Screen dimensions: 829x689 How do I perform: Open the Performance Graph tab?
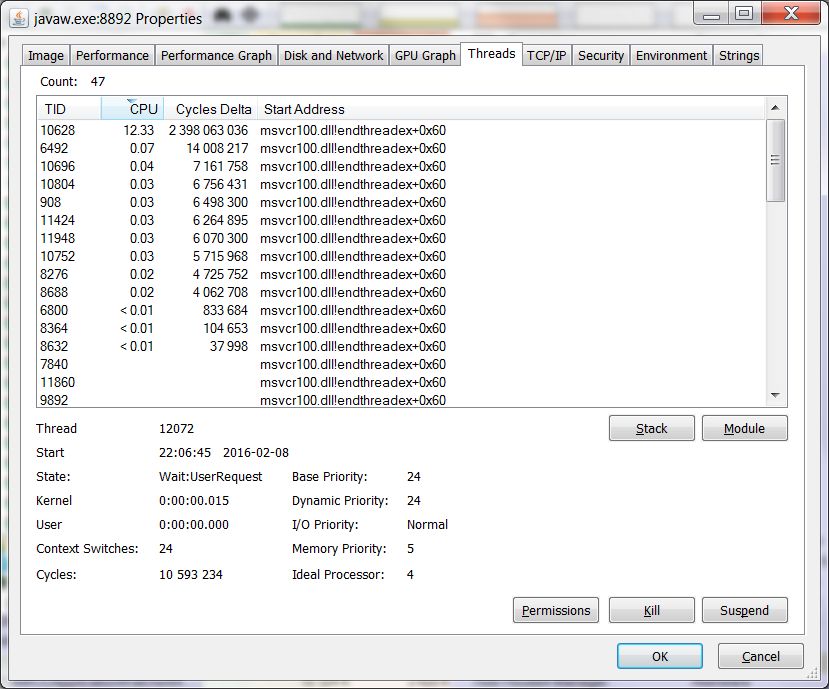pos(216,56)
